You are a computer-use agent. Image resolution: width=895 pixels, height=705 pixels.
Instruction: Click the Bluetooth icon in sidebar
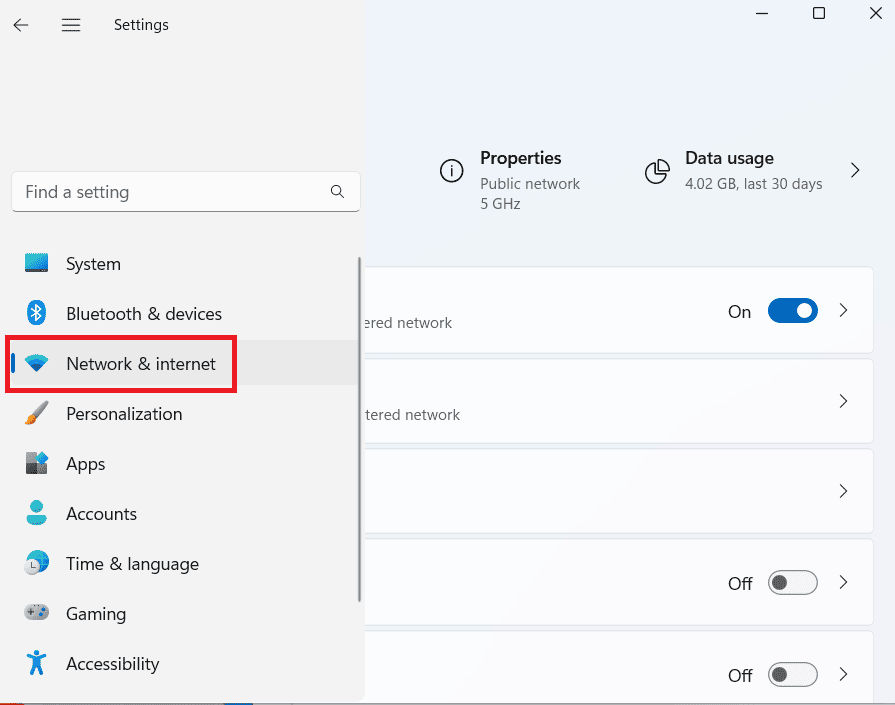click(x=37, y=313)
